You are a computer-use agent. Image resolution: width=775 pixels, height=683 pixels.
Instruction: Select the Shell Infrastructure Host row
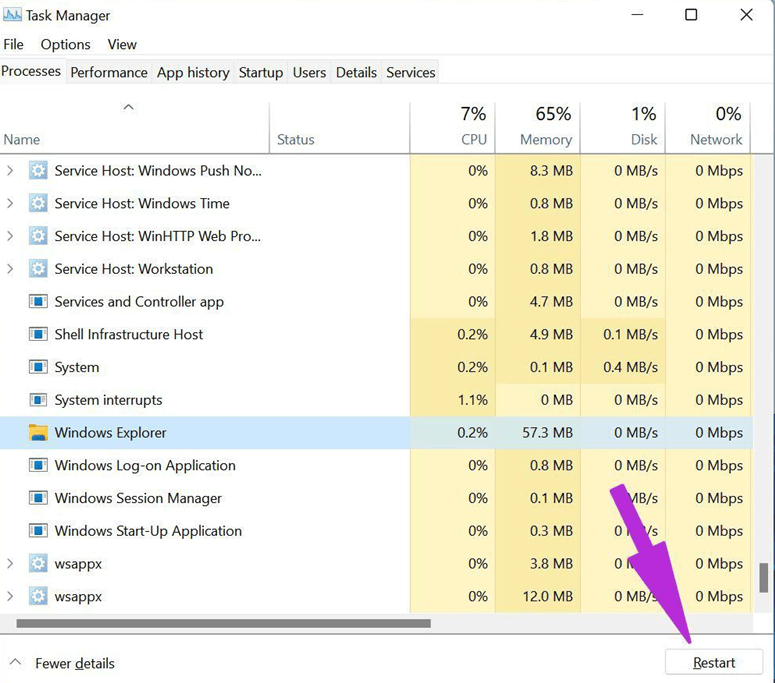point(376,334)
